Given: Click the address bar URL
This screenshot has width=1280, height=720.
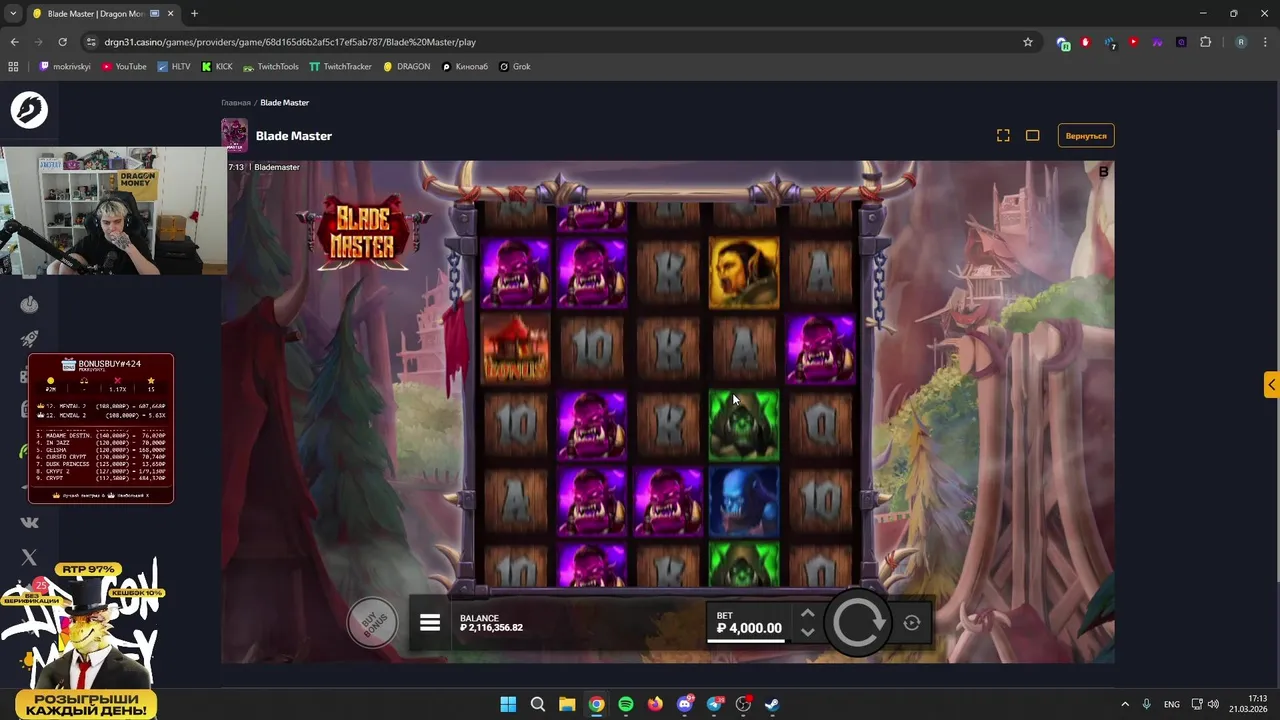Looking at the screenshot, I should coord(290,42).
